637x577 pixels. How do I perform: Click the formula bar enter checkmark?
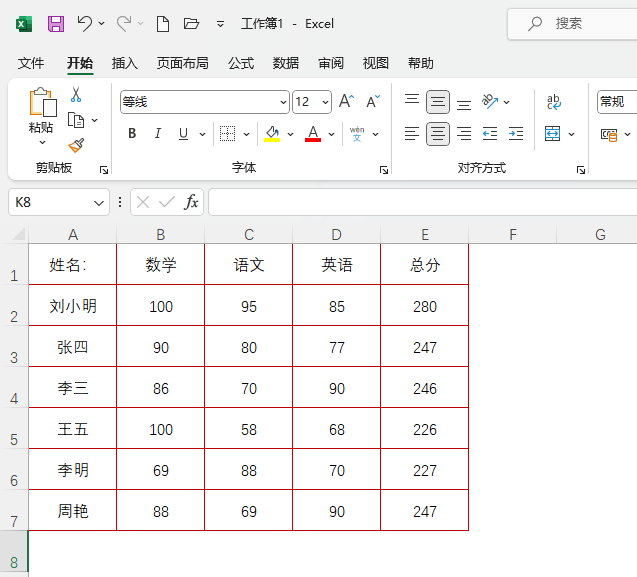point(167,202)
